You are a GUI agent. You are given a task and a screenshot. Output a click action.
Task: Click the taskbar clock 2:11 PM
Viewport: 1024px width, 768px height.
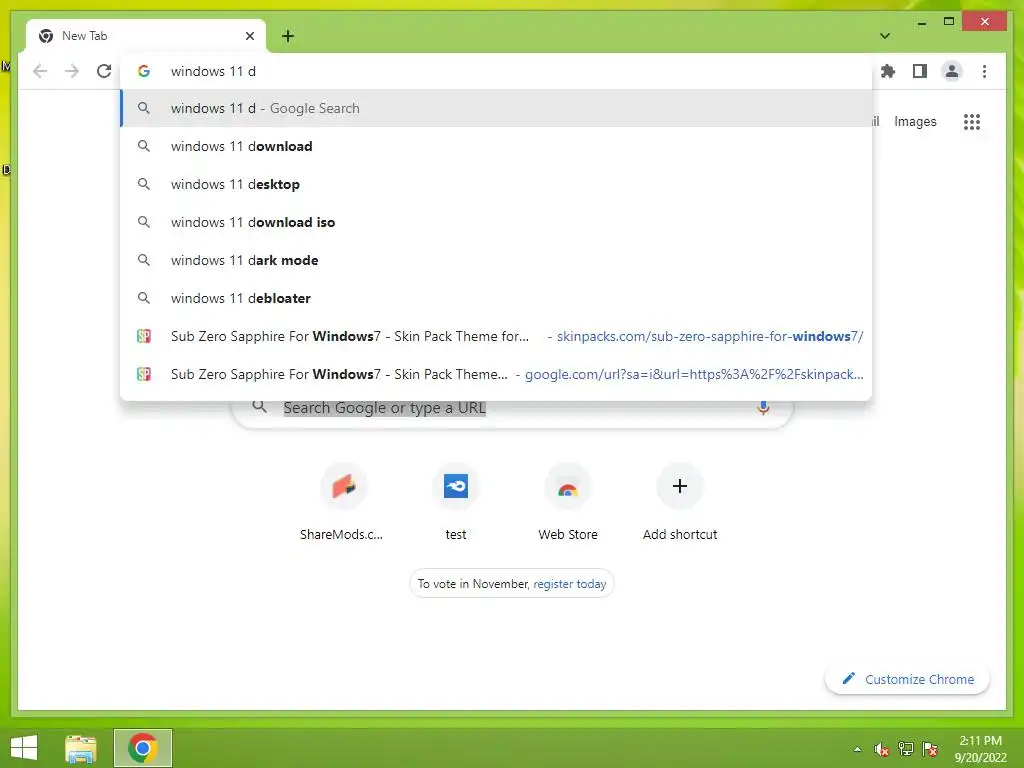pos(980,749)
